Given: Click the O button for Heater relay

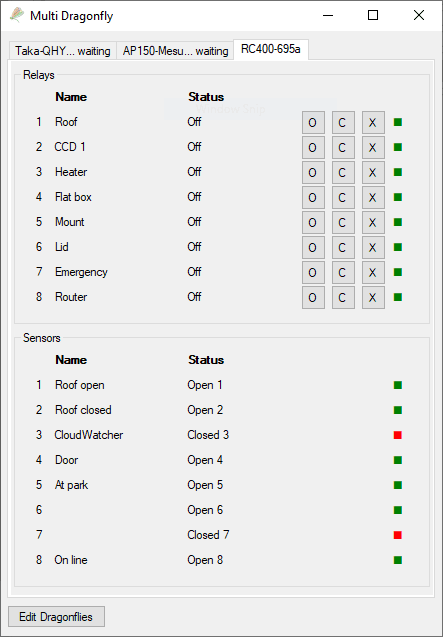Looking at the screenshot, I should 313,172.
